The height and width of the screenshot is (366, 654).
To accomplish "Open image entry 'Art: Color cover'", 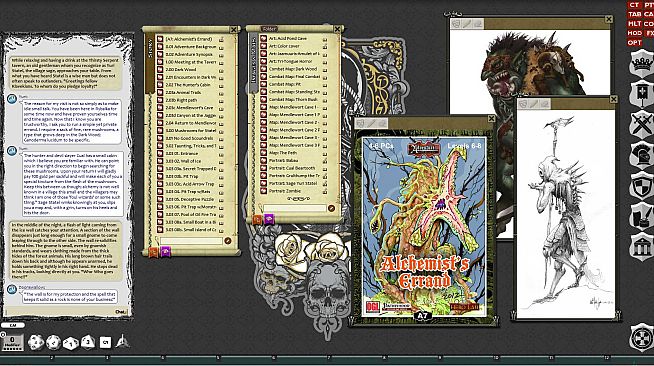I will (x=284, y=46).
